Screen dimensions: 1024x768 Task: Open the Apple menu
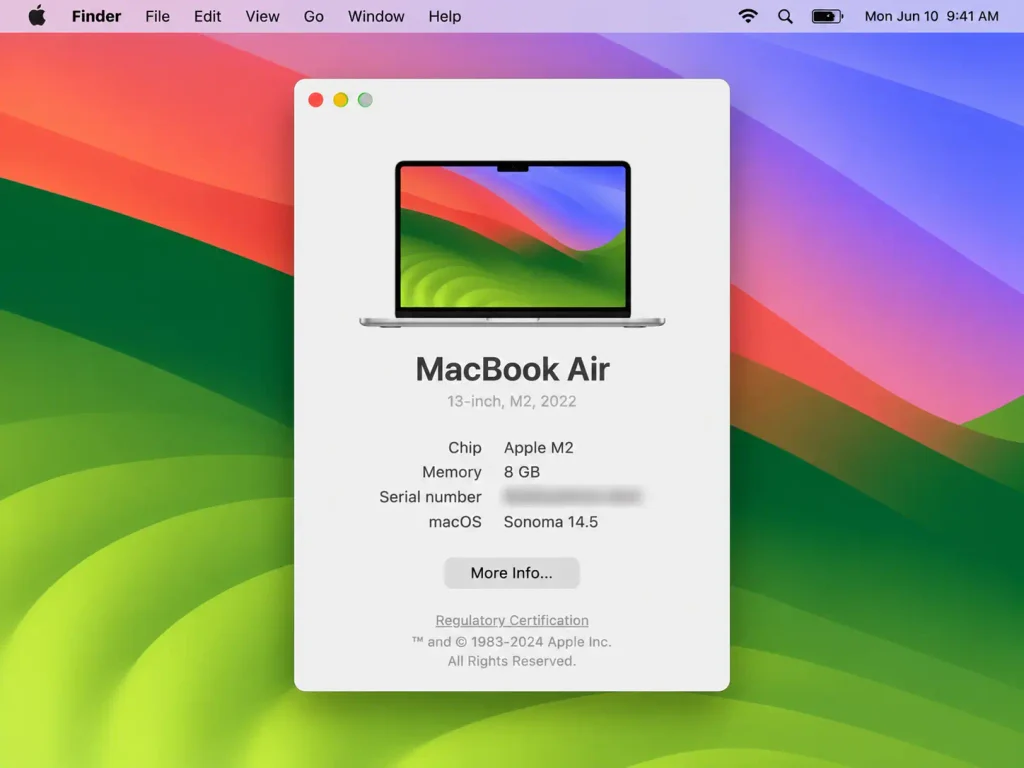(x=37, y=16)
